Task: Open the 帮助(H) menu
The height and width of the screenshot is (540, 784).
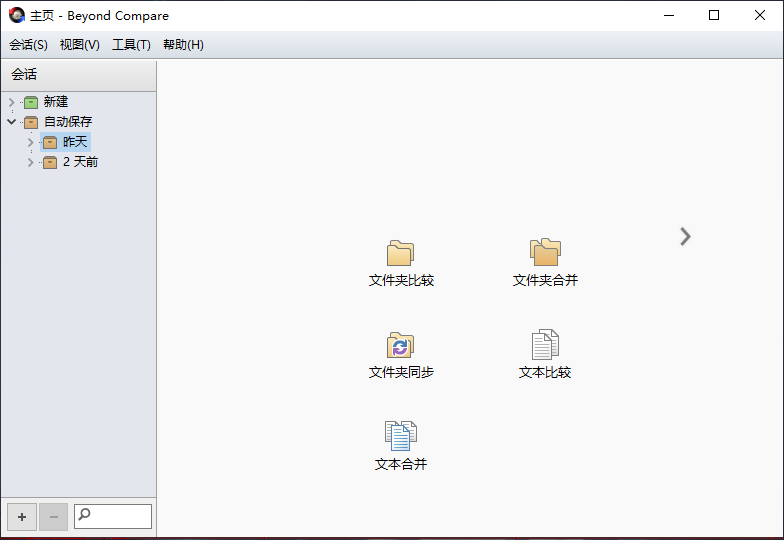Action: click(183, 45)
